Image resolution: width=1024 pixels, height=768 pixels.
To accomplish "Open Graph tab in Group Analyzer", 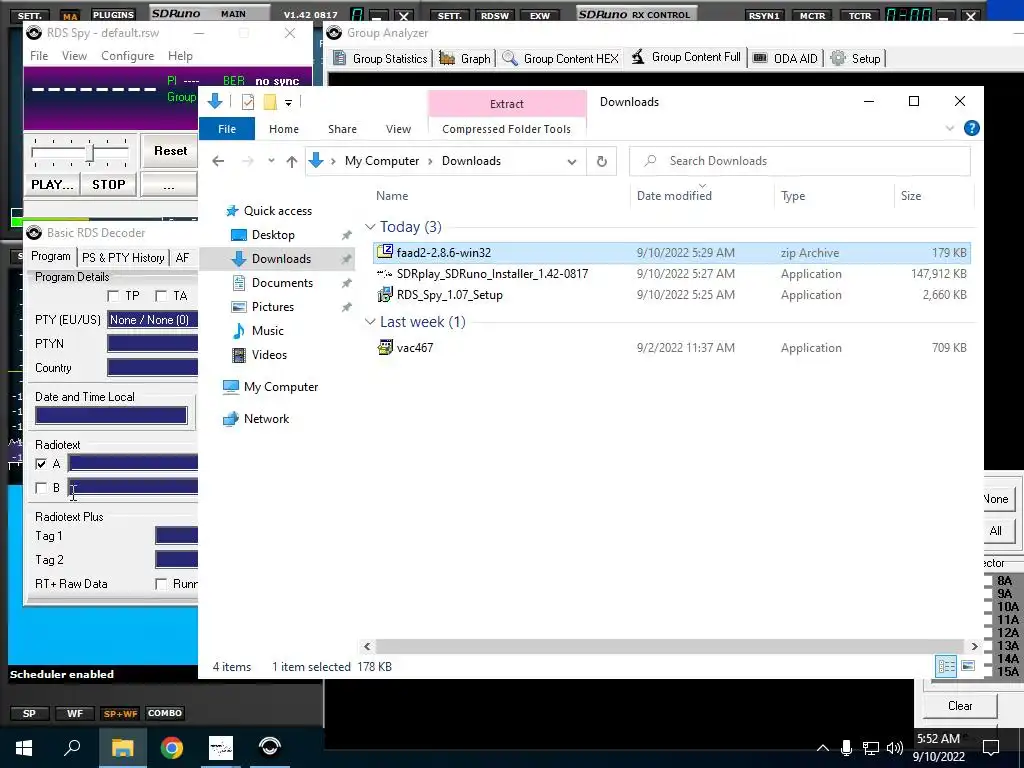I will 465,58.
